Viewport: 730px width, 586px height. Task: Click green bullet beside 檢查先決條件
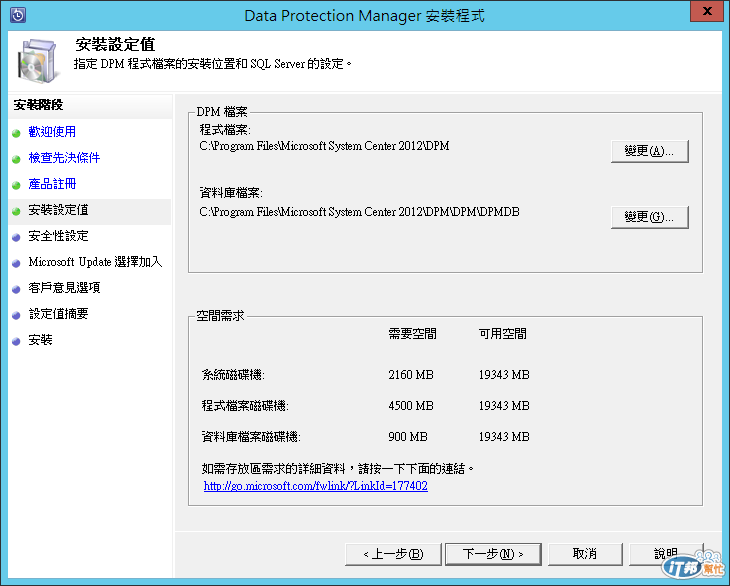click(x=16, y=159)
